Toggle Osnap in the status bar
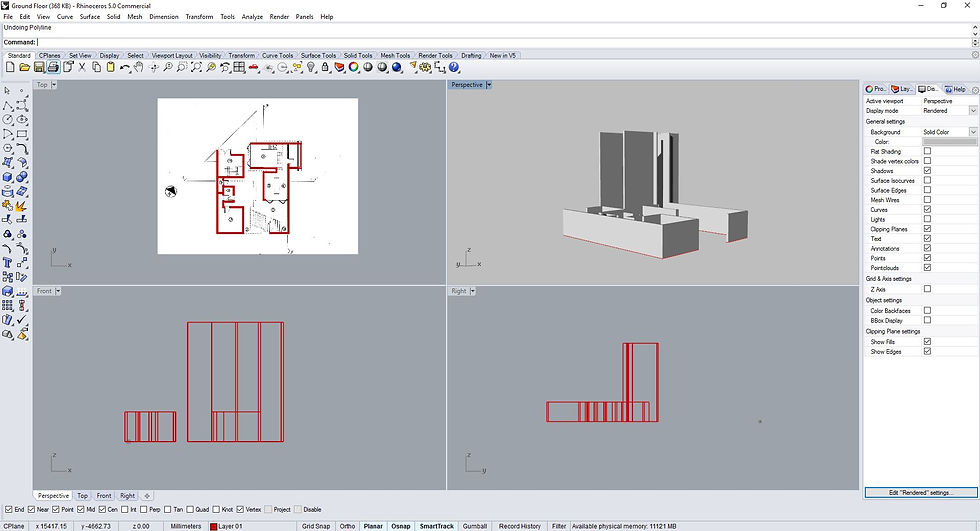Screen dimensions: 980x531 401,526
